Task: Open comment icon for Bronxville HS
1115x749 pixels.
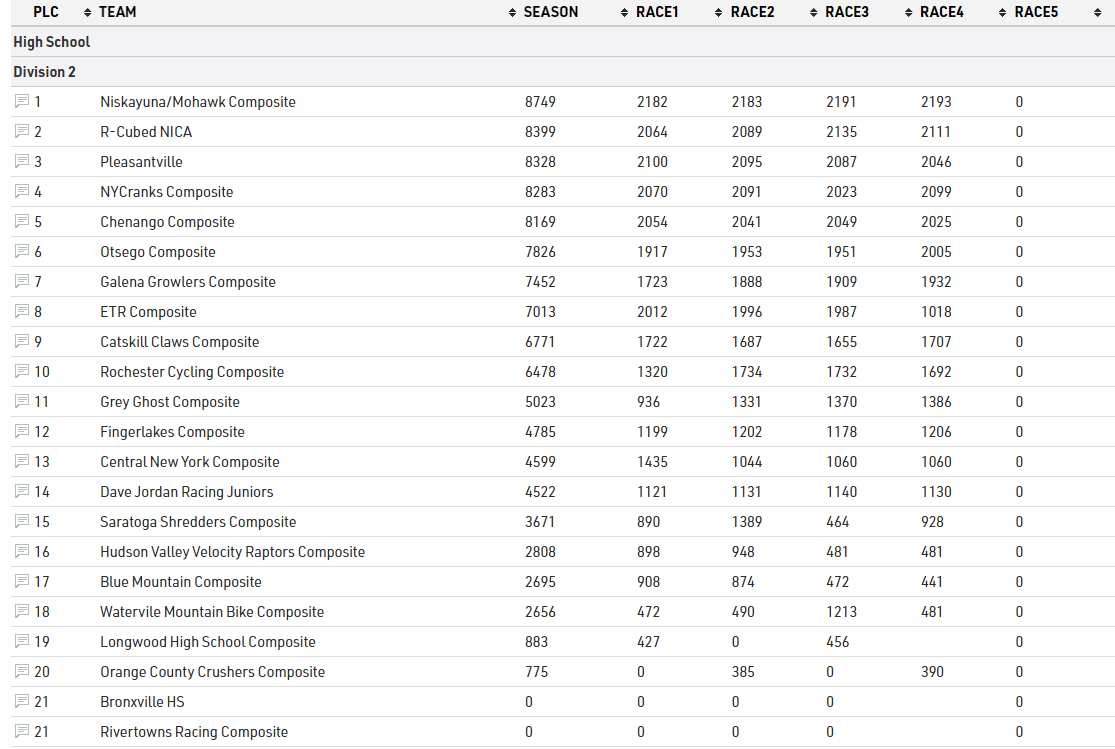Action: tap(22, 701)
